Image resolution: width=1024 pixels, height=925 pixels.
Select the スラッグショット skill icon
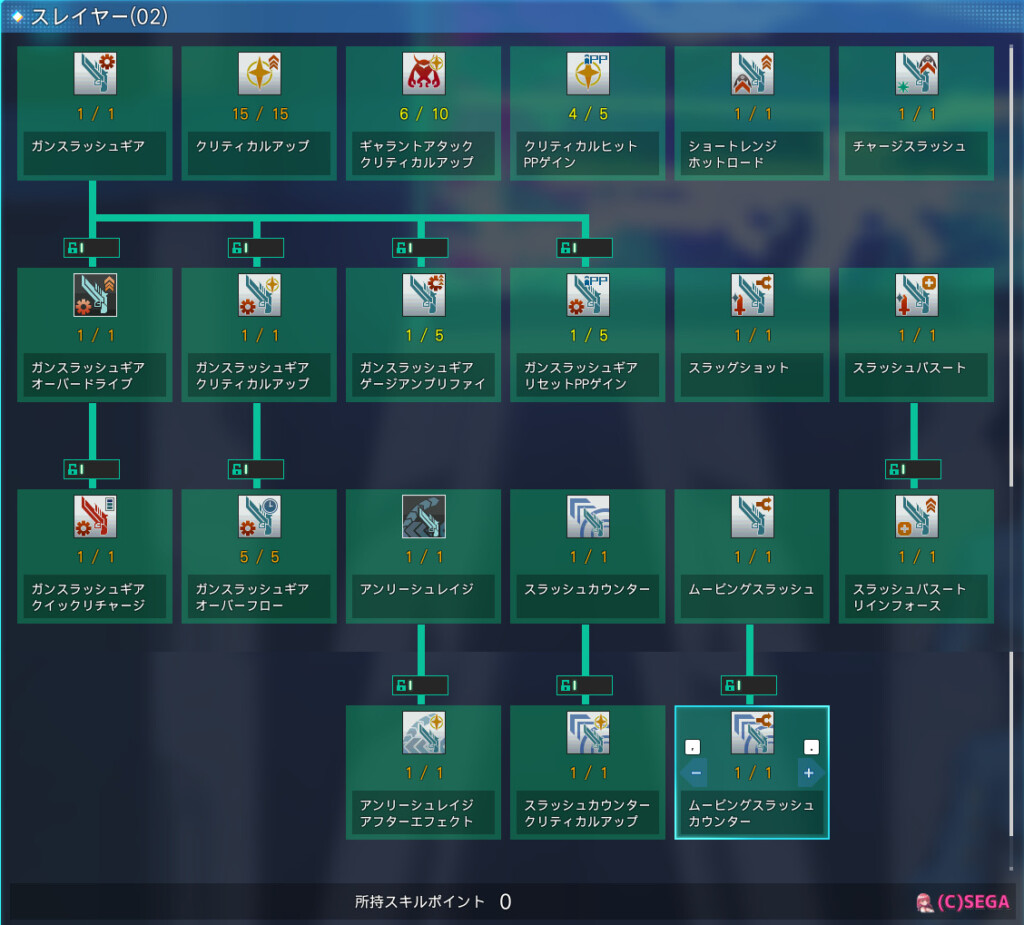click(751, 296)
